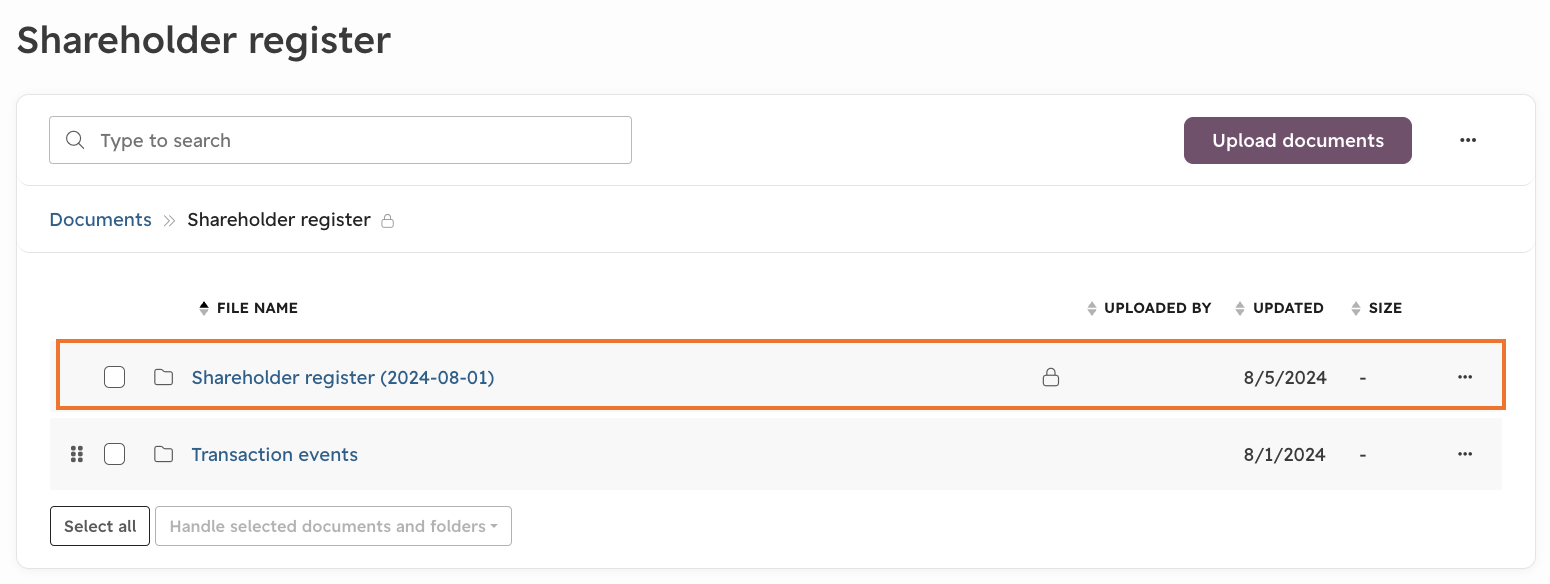Click the lock icon next to the Shareholder register breadcrumb

388,220
